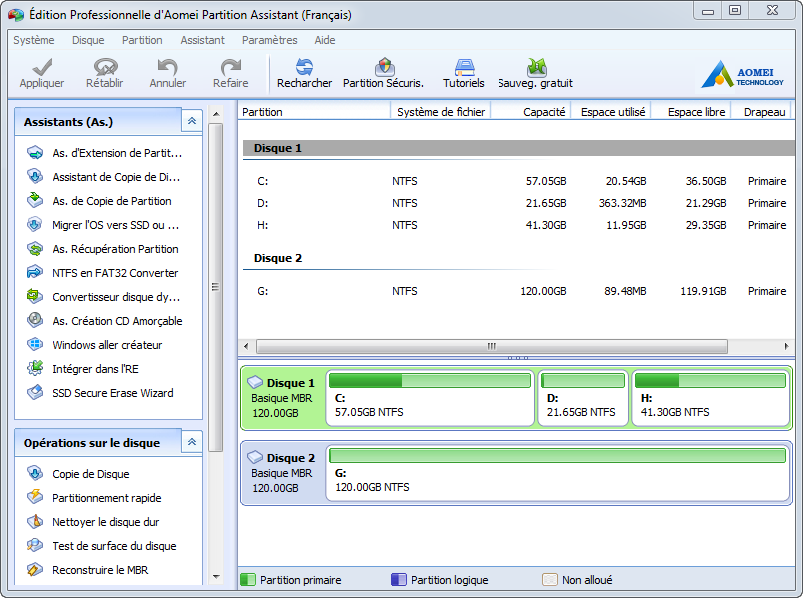This screenshot has width=803, height=598.
Task: Open the Paramètres menu
Action: pos(269,41)
